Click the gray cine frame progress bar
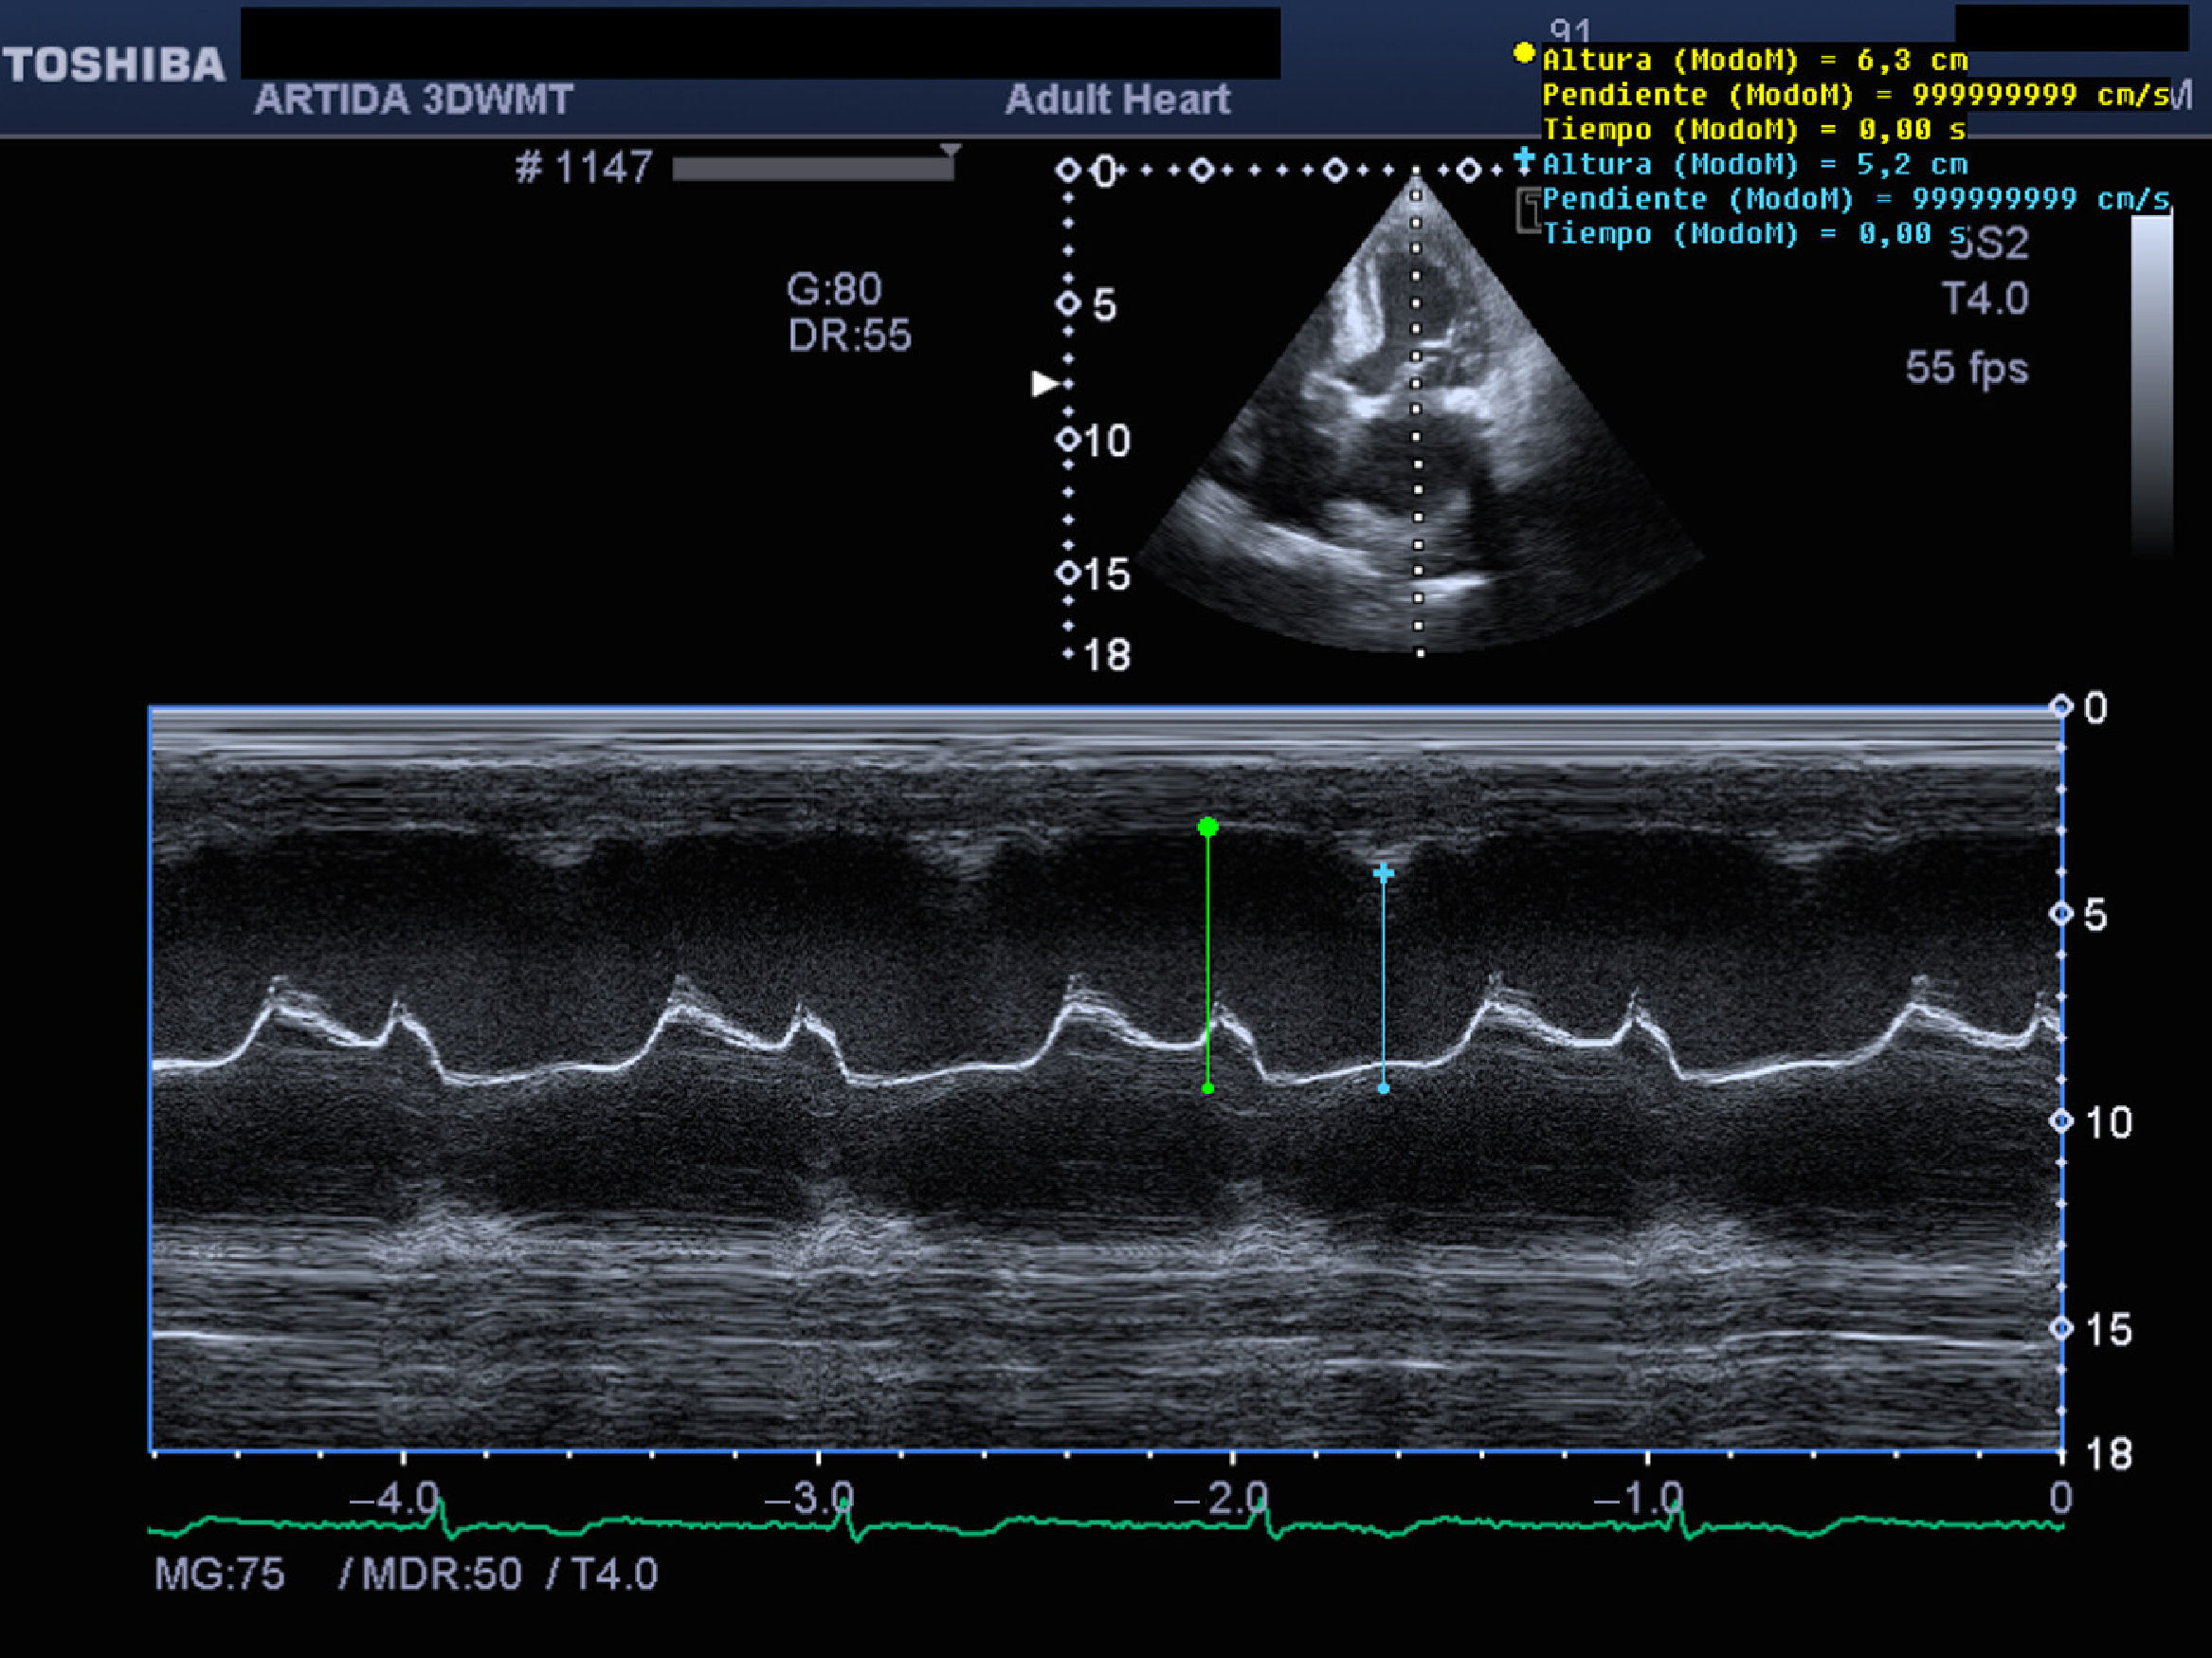 pyautogui.click(x=812, y=169)
